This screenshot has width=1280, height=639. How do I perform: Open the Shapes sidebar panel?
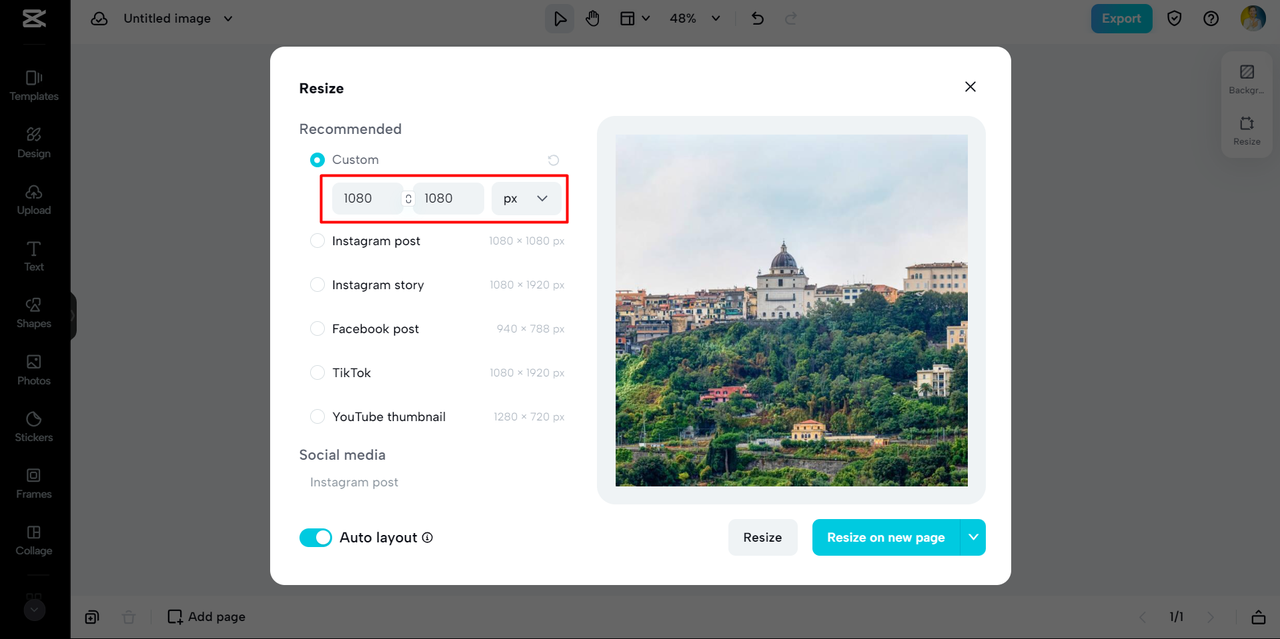click(x=34, y=313)
